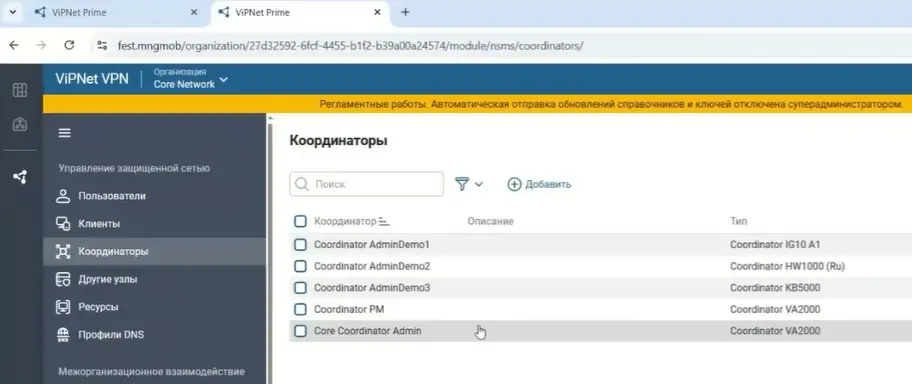Go forward with browser forward arrow
This screenshot has height=384, width=912.
pos(41,45)
